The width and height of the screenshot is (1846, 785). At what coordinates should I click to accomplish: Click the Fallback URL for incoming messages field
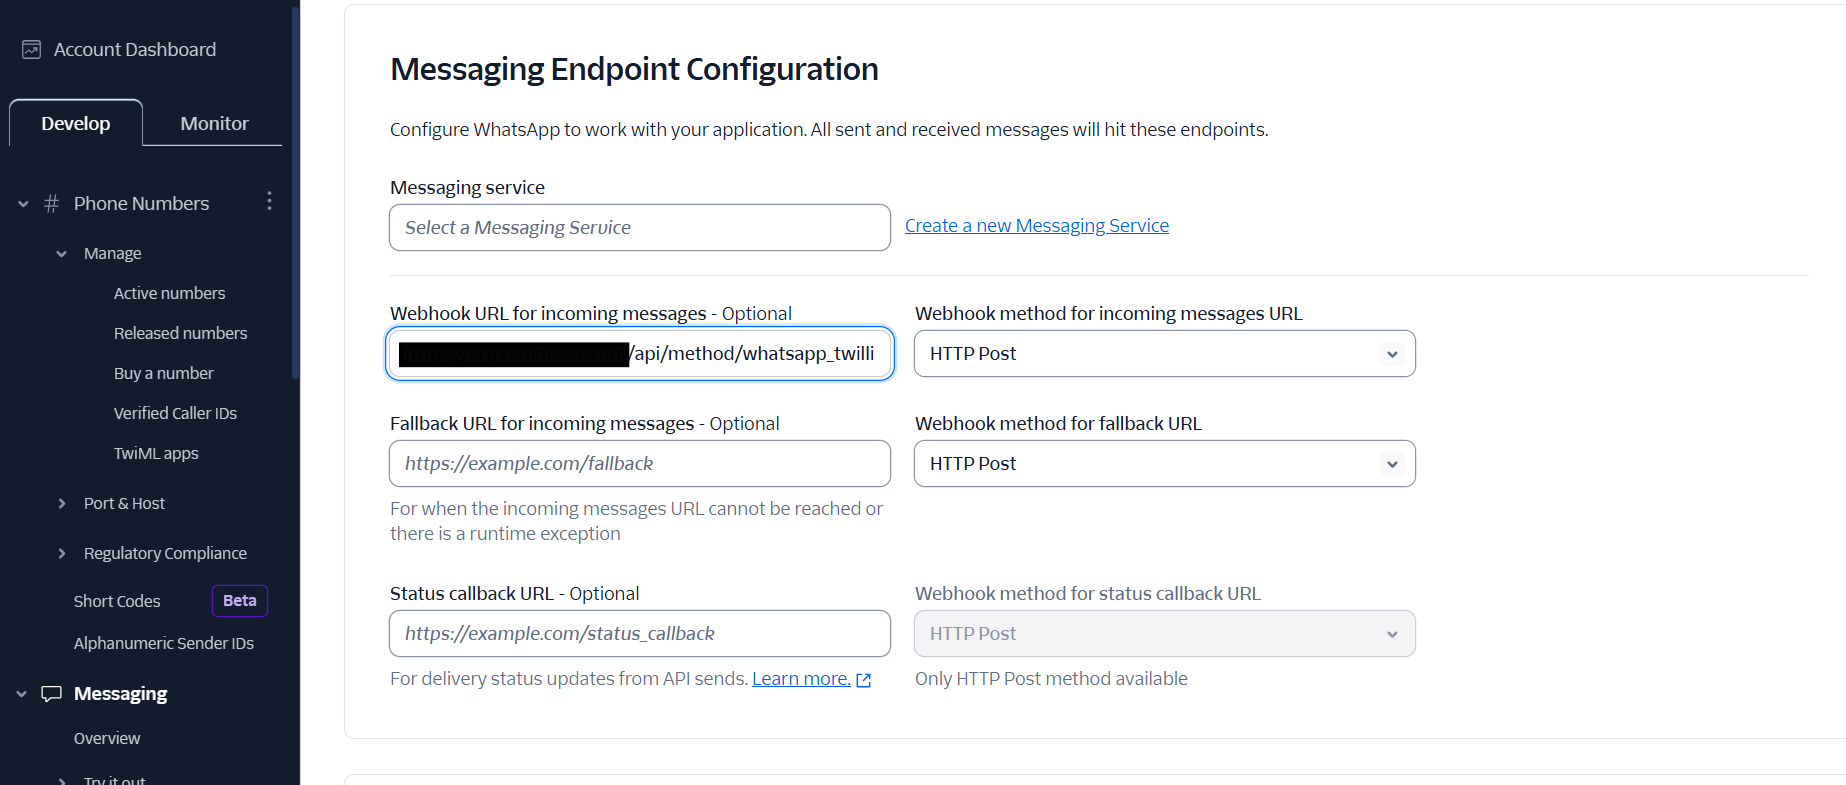tap(639, 463)
